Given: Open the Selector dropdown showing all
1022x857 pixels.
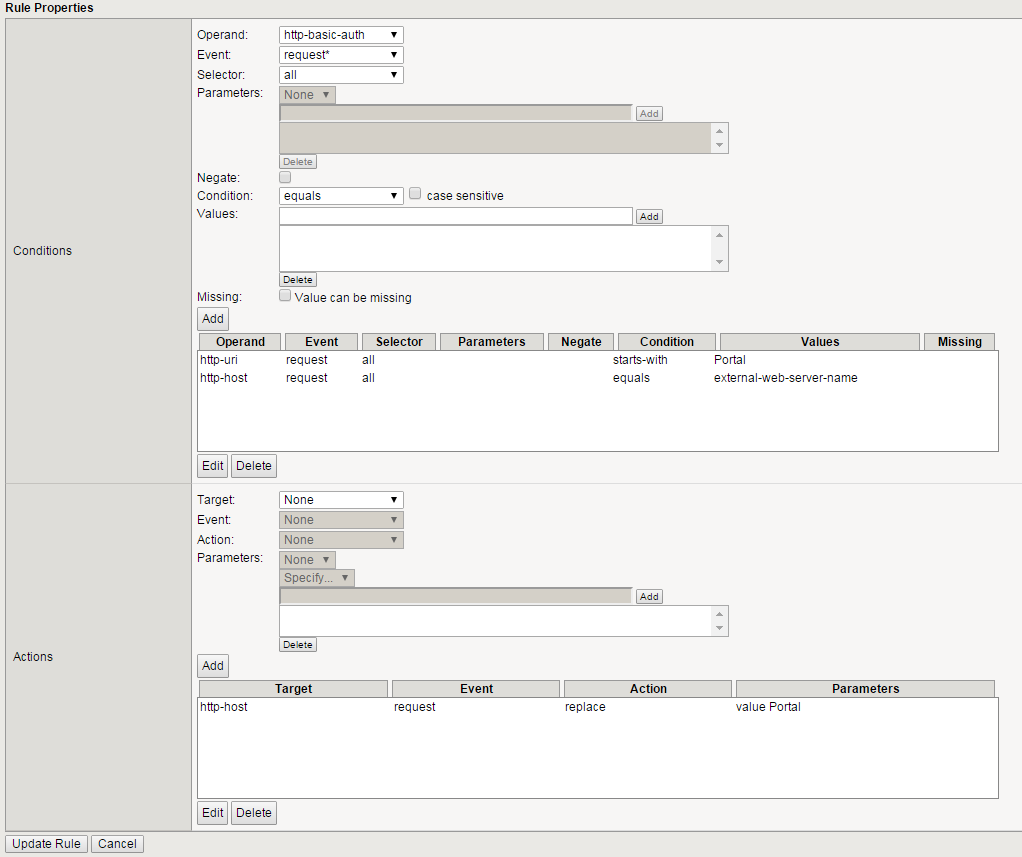Looking at the screenshot, I should coord(340,74).
